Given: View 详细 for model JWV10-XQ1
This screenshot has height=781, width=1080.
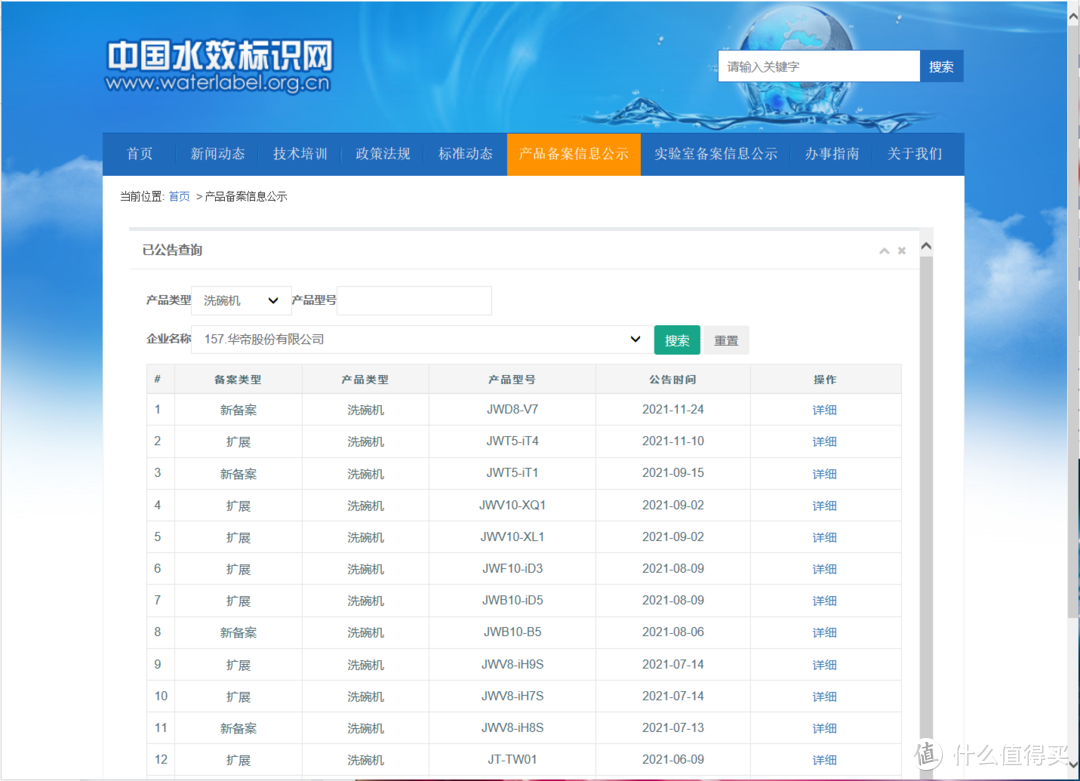Looking at the screenshot, I should (824, 506).
